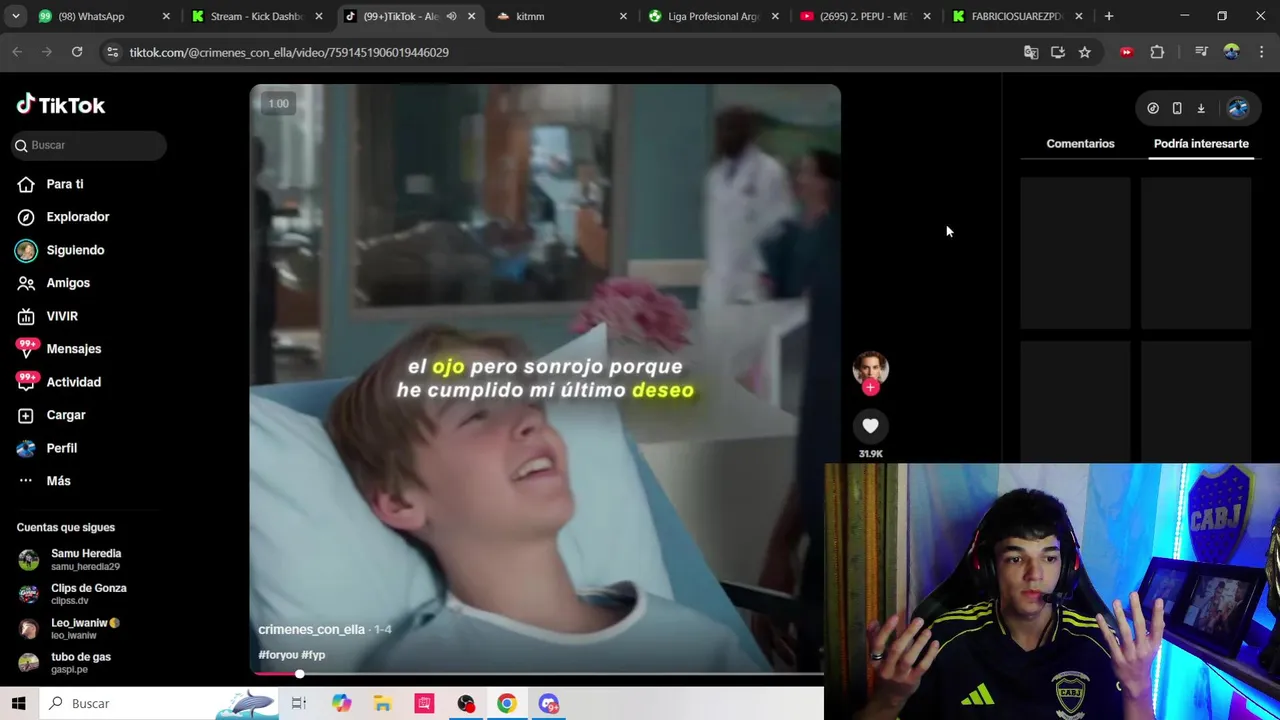The image size is (1280, 720).
Task: Go back to the previous page
Action: point(17,52)
